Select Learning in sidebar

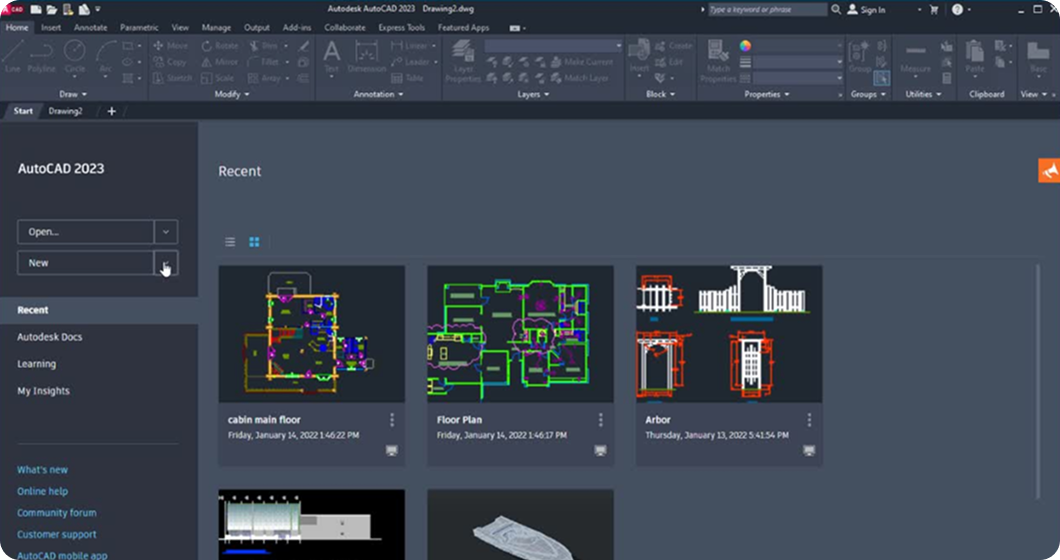(x=37, y=364)
